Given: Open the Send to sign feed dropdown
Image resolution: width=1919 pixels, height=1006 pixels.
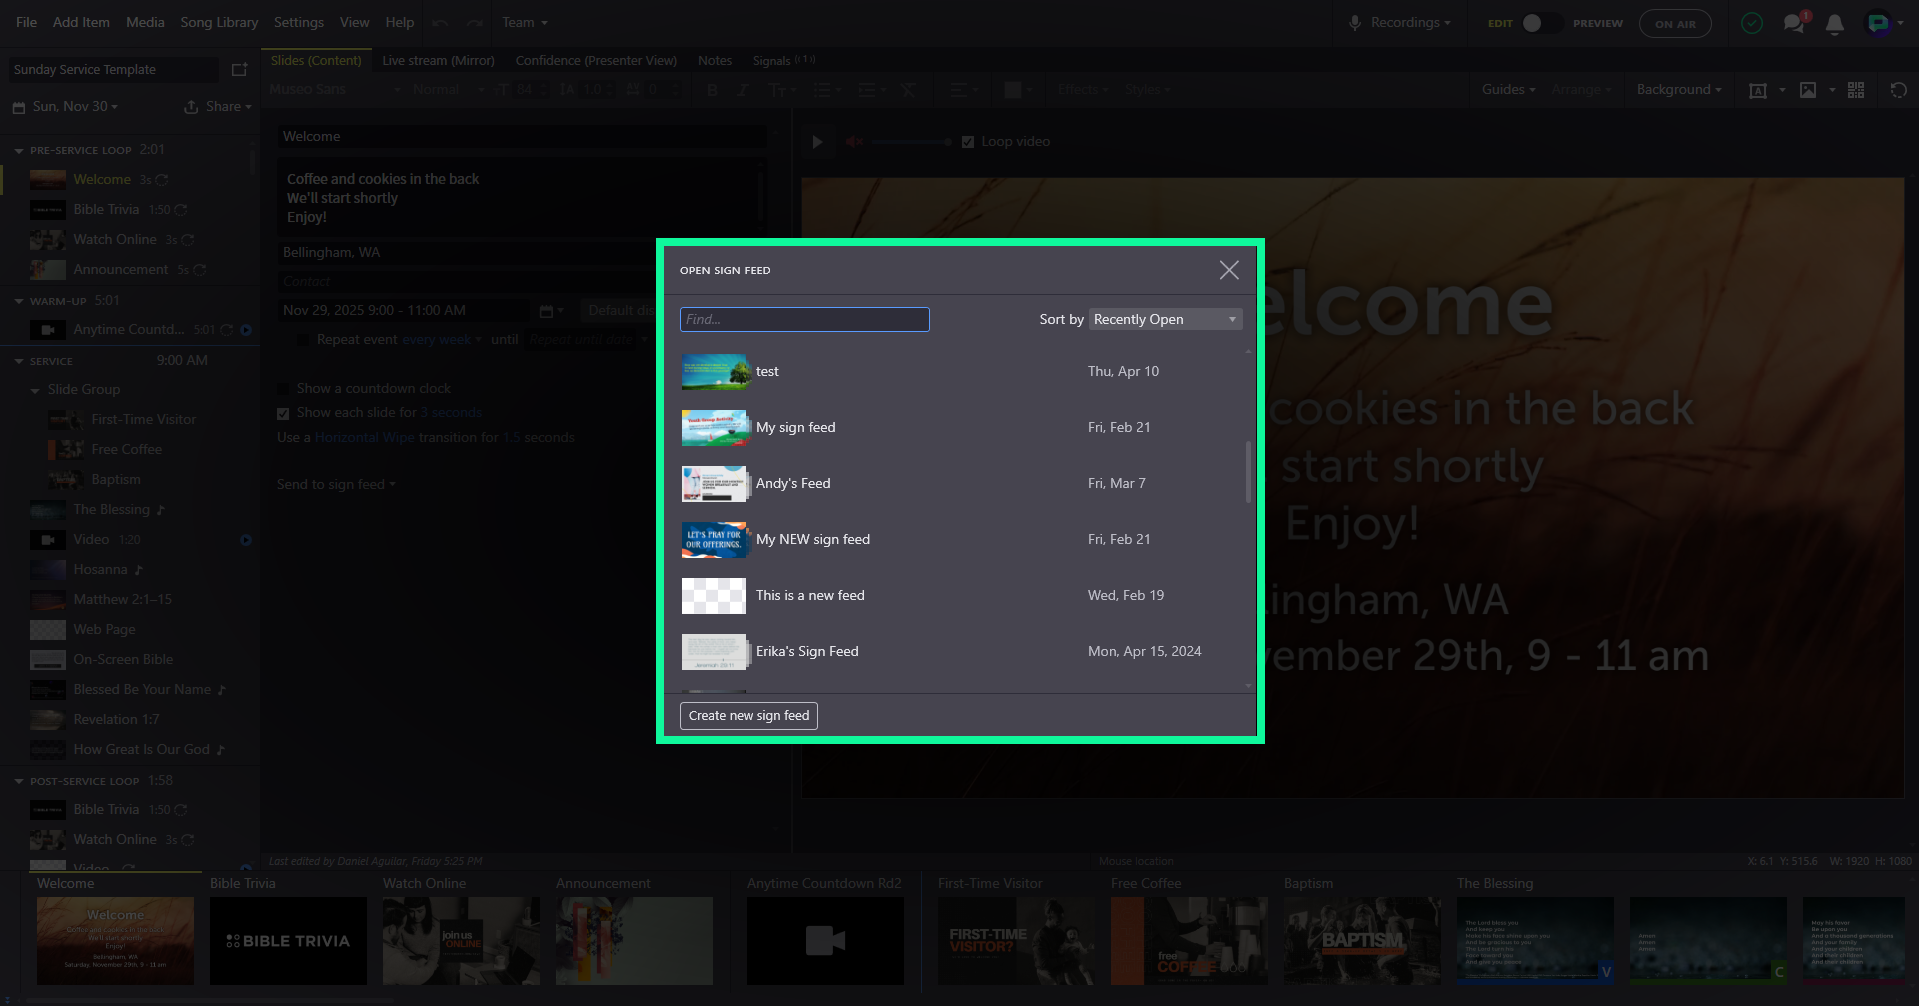Looking at the screenshot, I should pos(336,485).
